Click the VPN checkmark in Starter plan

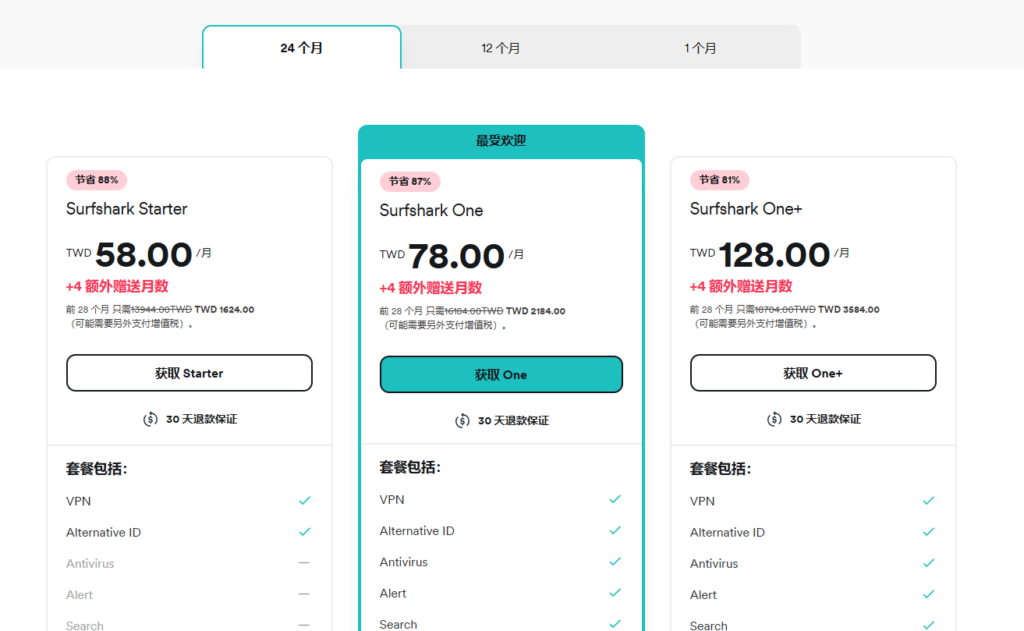(305, 501)
